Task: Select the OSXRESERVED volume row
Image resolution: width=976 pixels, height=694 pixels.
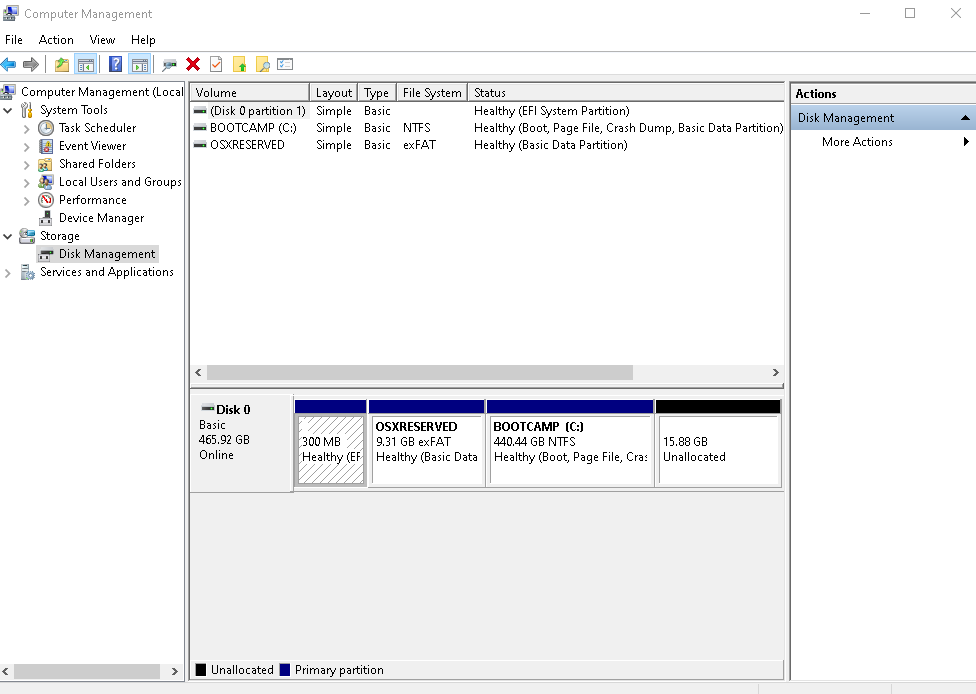Action: [487, 144]
